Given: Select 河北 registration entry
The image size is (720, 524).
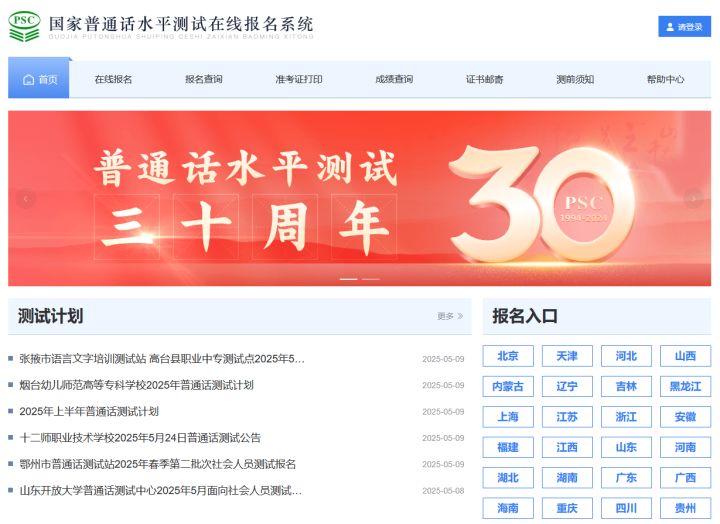Looking at the screenshot, I should (626, 356).
